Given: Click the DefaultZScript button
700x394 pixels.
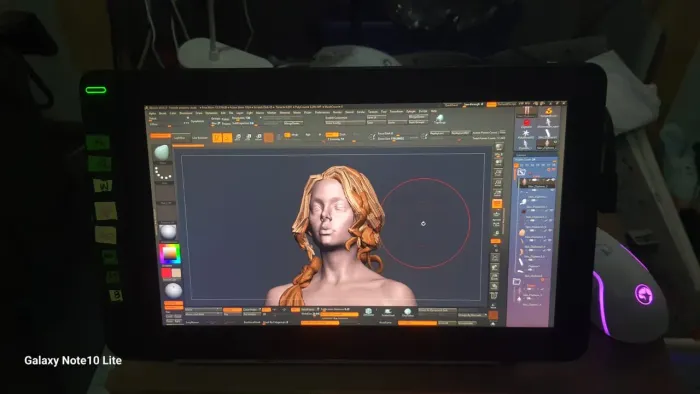Looking at the screenshot, I should (507, 104).
